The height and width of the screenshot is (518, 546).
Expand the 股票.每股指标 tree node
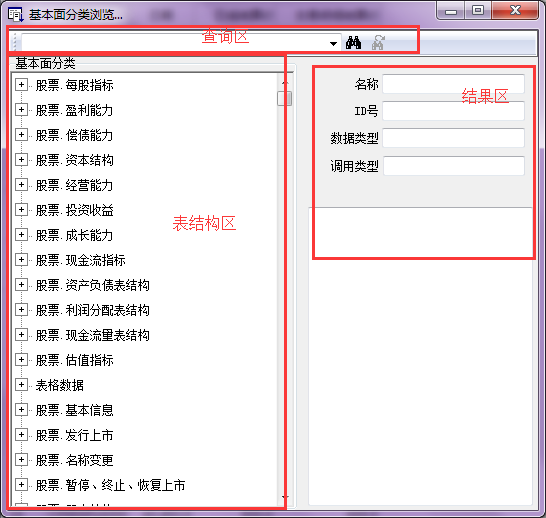(x=21, y=85)
